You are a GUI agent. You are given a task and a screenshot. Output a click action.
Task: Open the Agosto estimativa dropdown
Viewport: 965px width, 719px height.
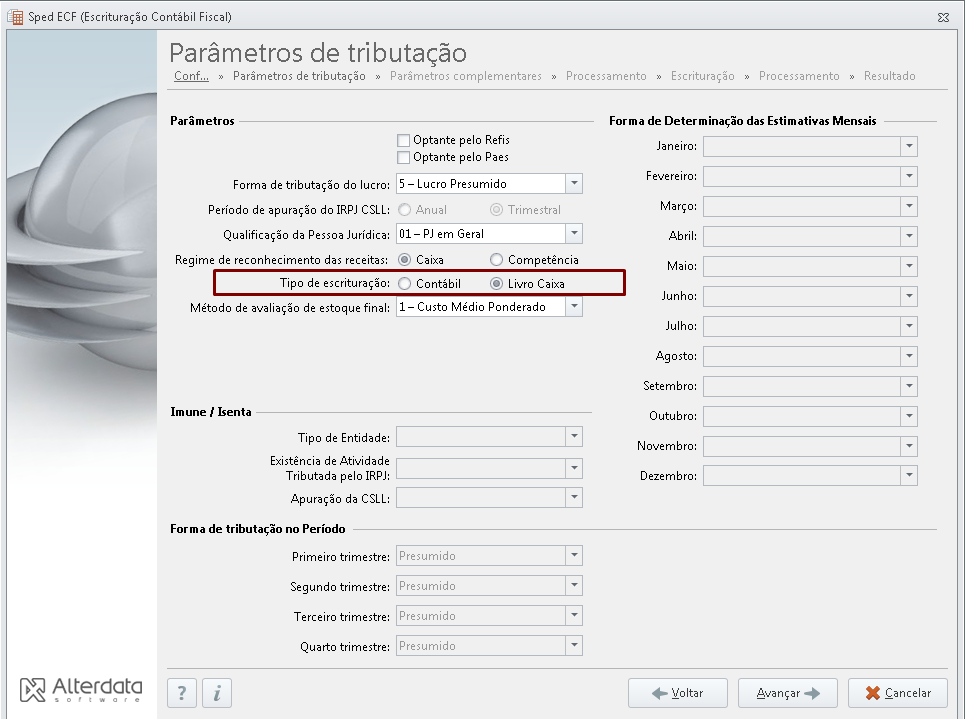point(909,356)
